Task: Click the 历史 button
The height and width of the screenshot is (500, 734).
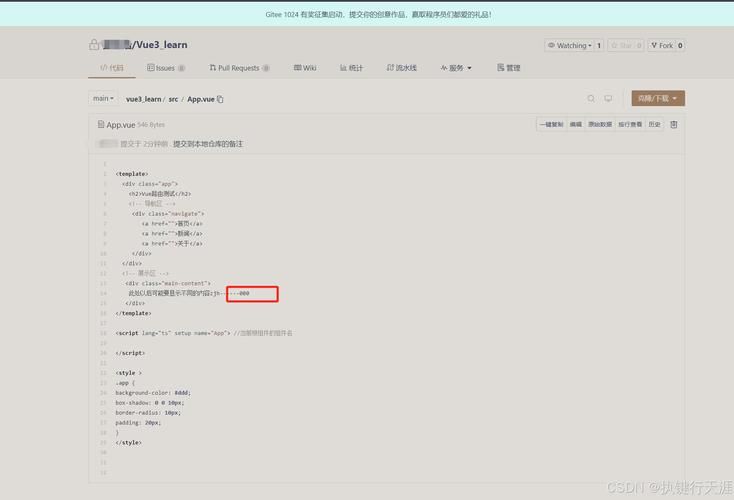Action: 654,125
